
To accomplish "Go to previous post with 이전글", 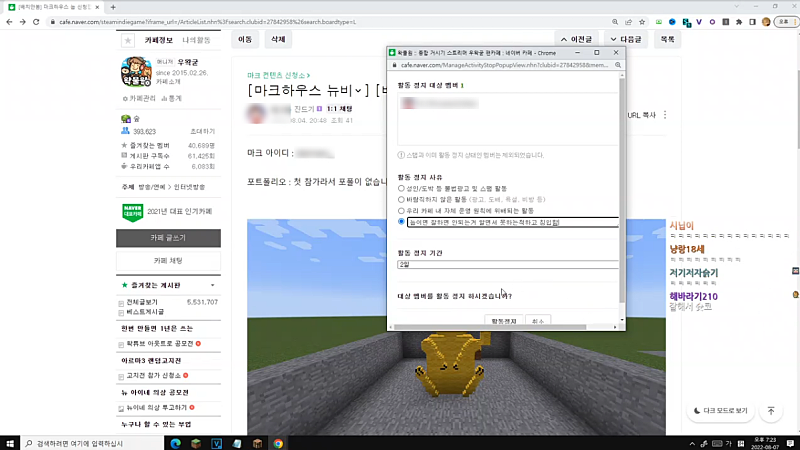I will 576,39.
